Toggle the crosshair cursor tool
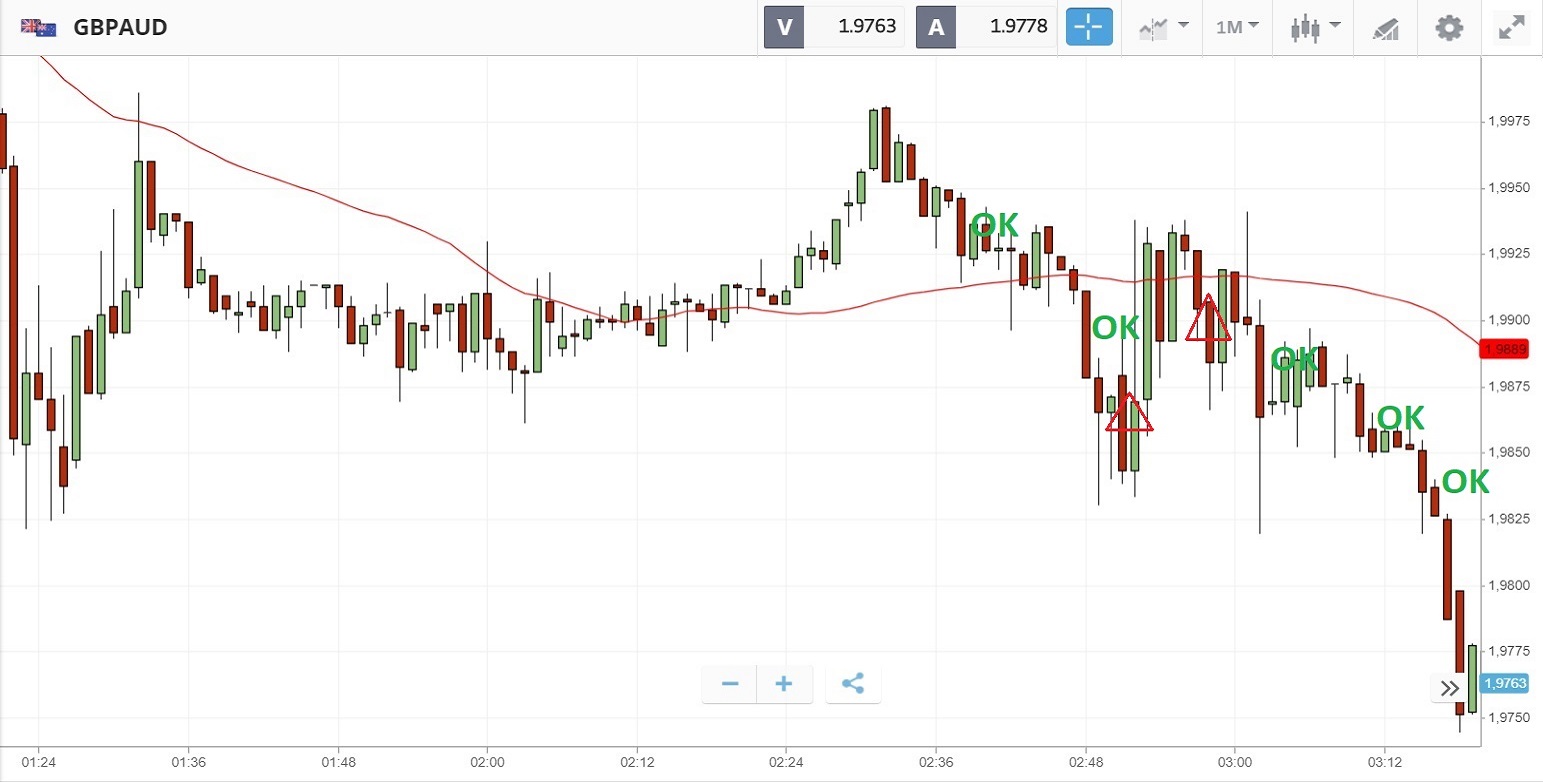The height and width of the screenshot is (782, 1543). [x=1089, y=27]
